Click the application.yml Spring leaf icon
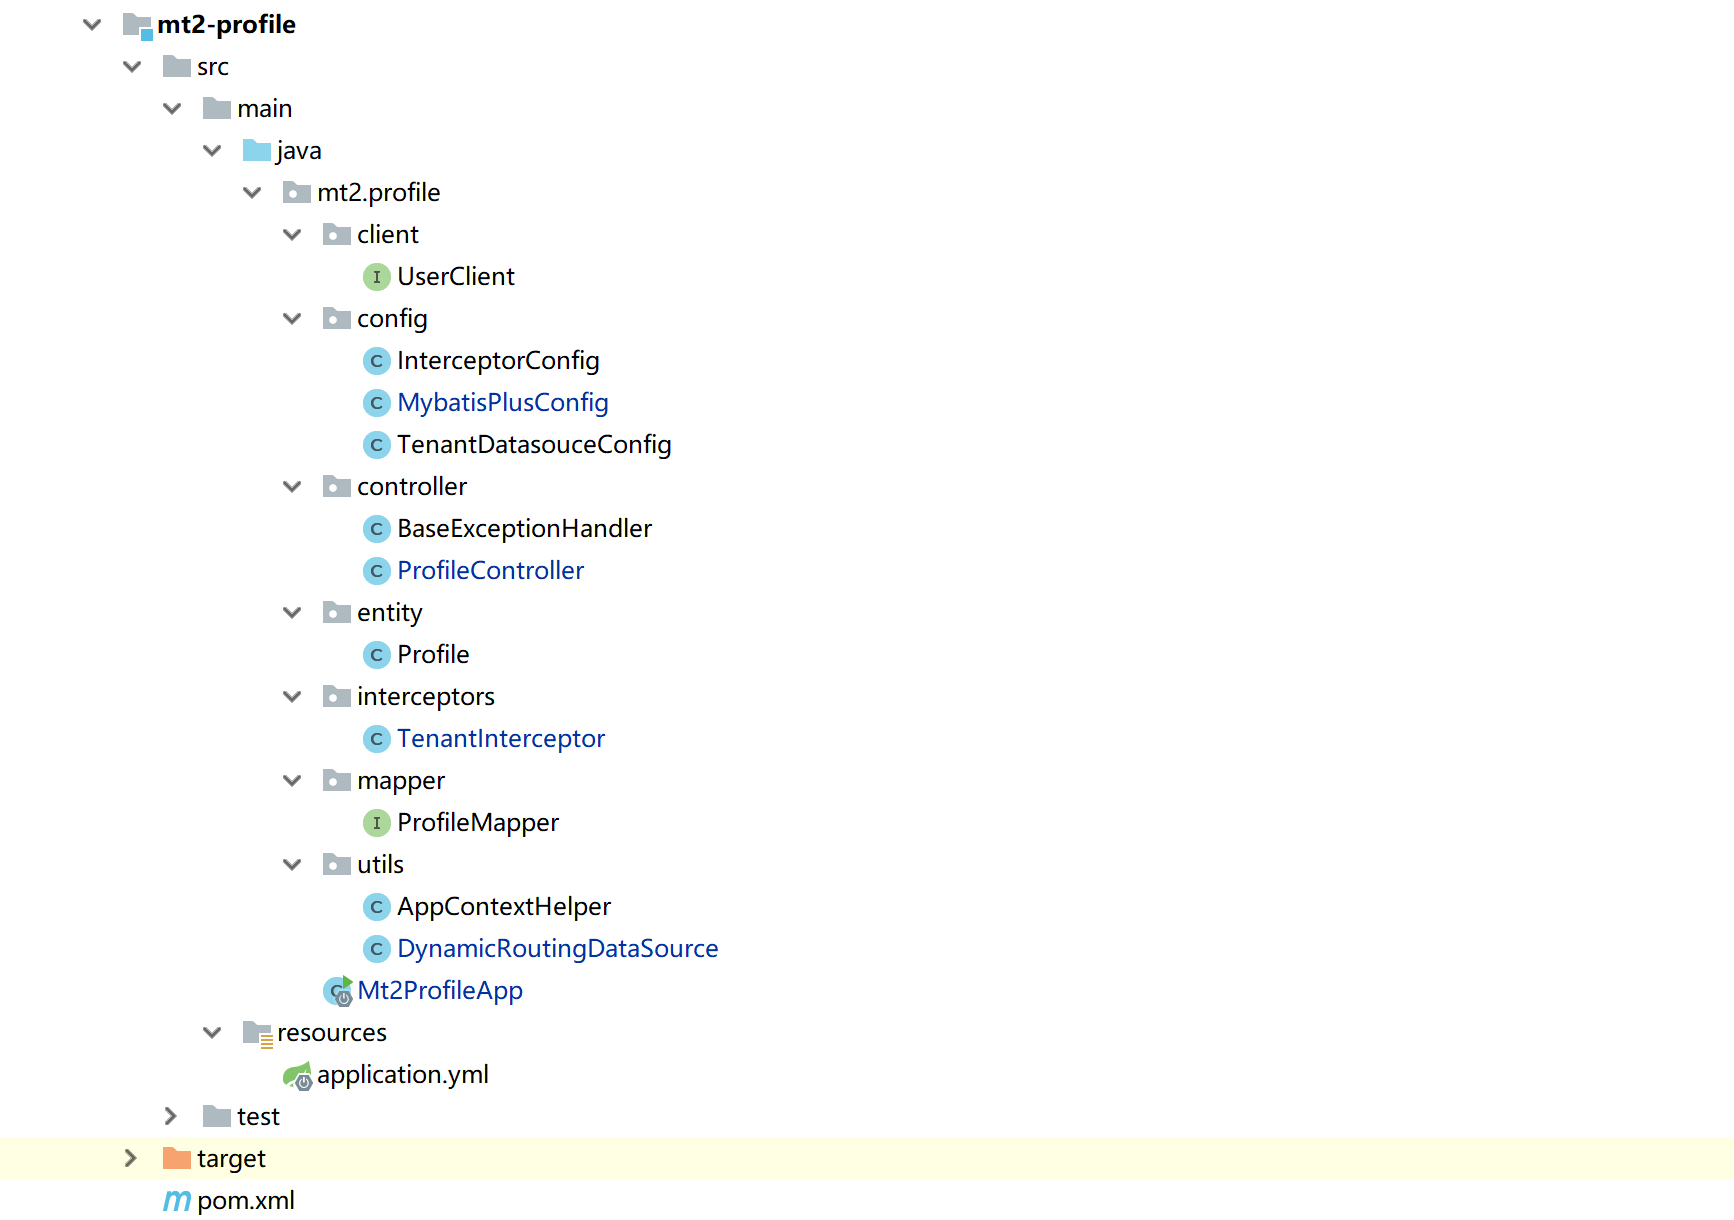The width and height of the screenshot is (1734, 1220). pos(298,1076)
